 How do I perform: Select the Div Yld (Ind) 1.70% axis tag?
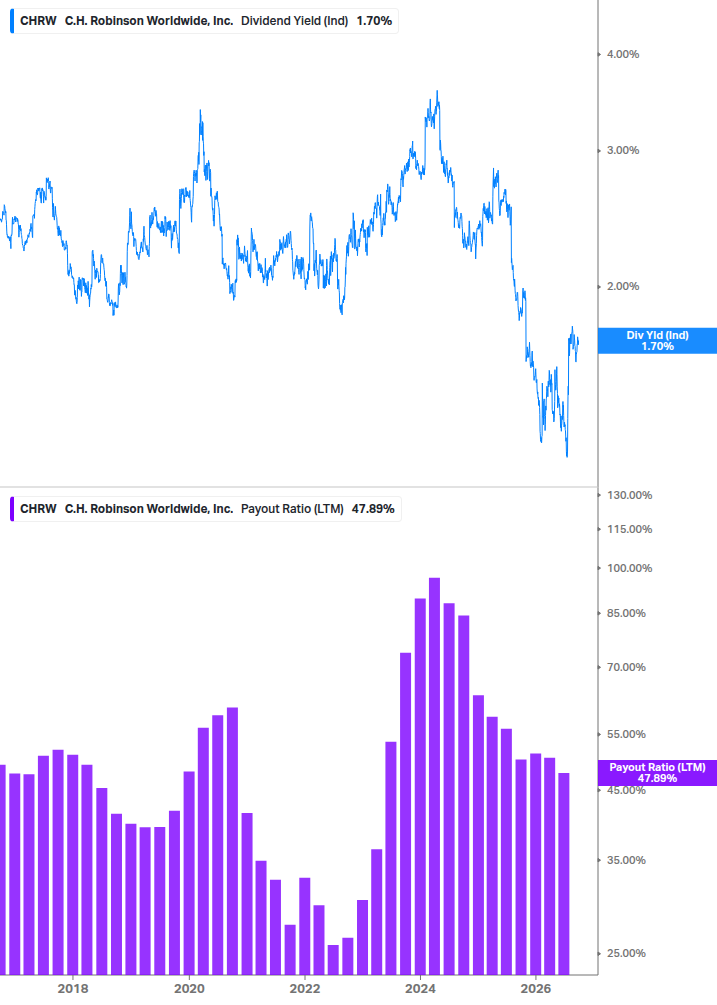tap(657, 341)
